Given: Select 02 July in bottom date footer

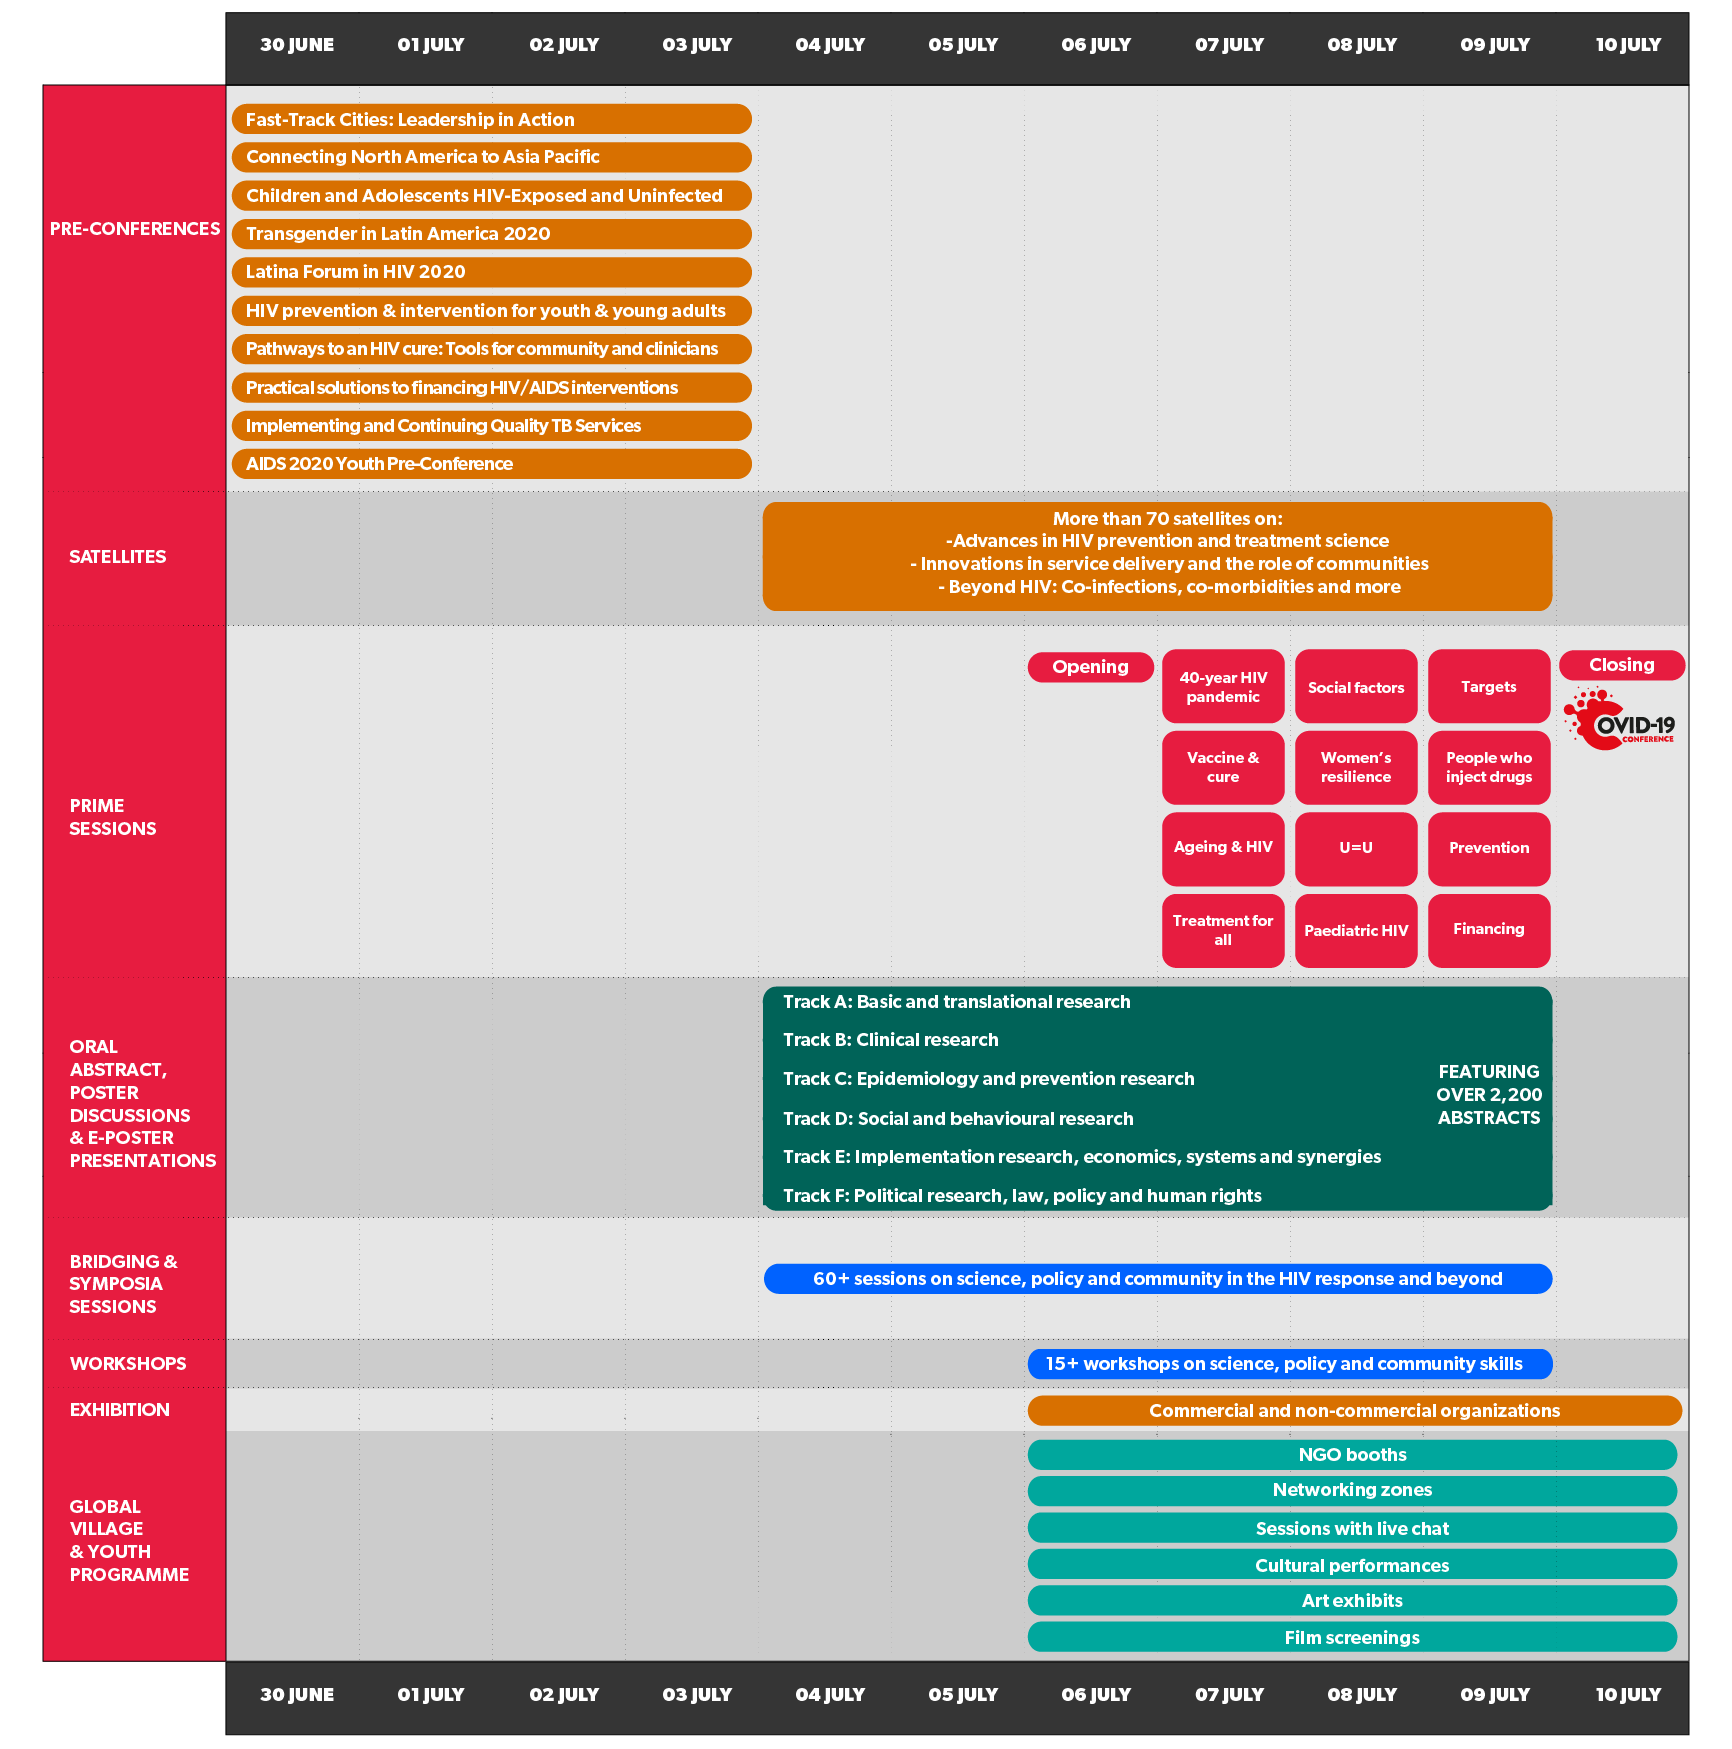Looking at the screenshot, I should 564,1695.
